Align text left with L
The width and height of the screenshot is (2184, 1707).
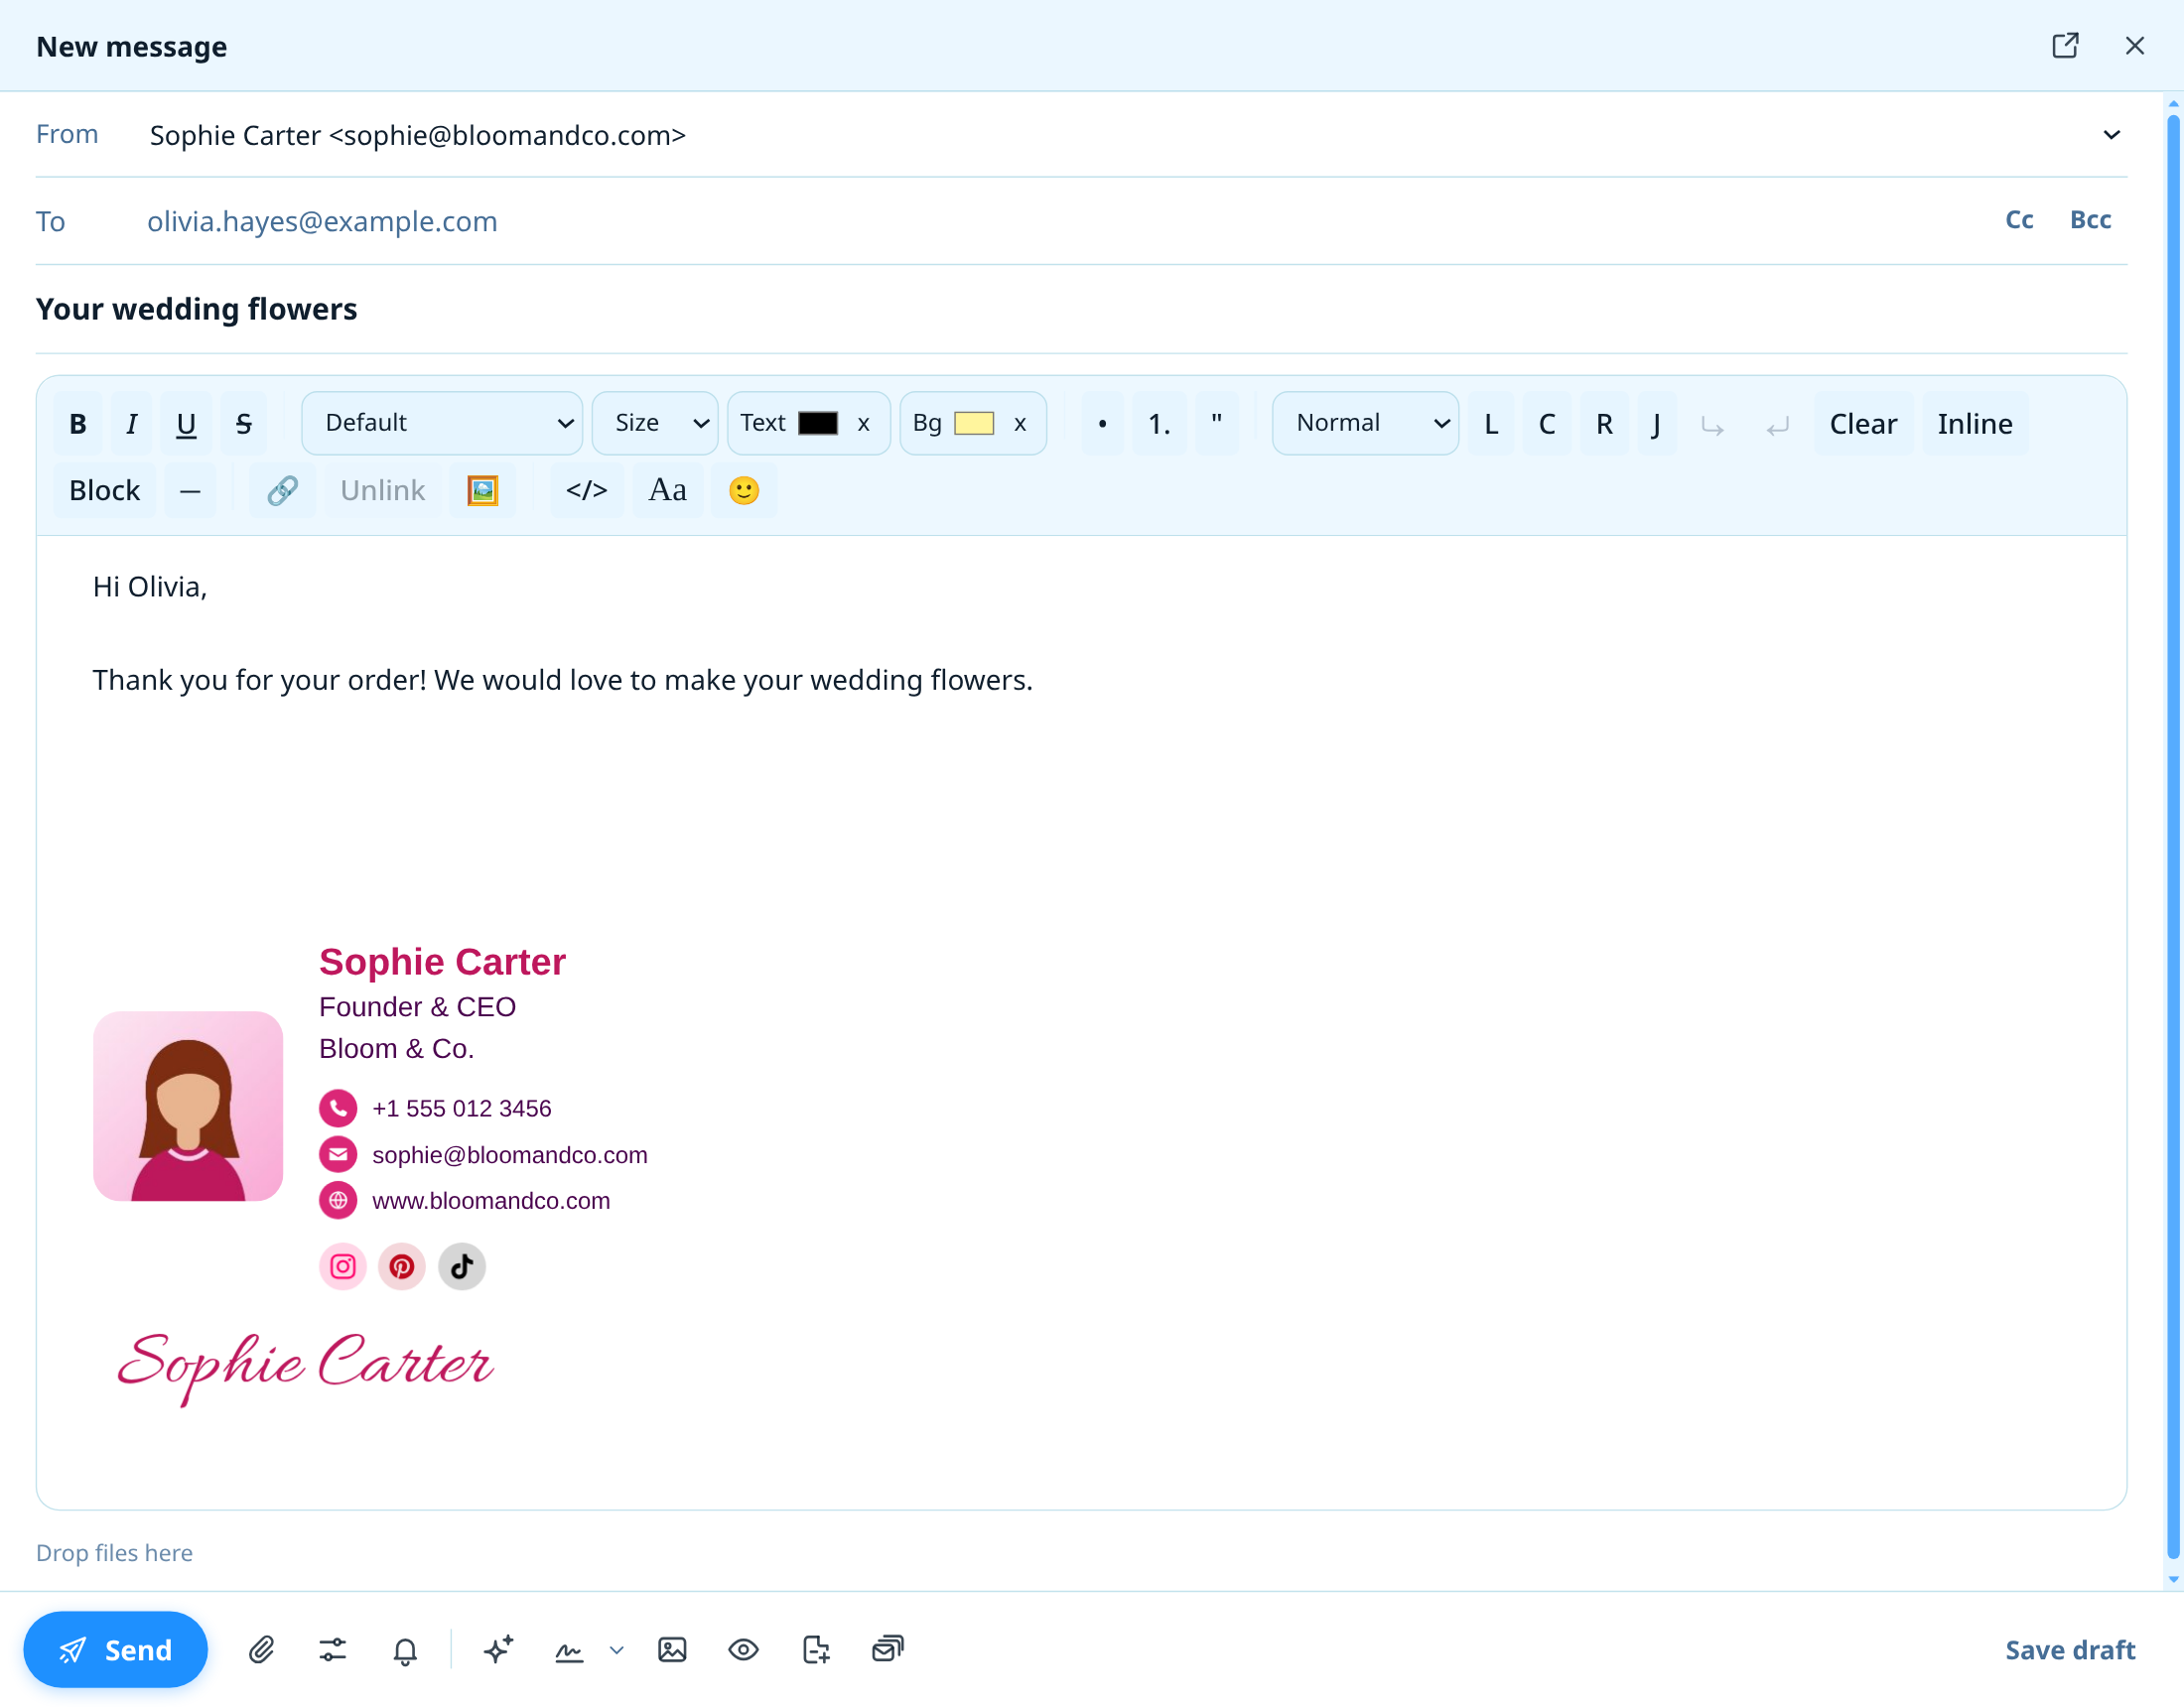(1491, 424)
